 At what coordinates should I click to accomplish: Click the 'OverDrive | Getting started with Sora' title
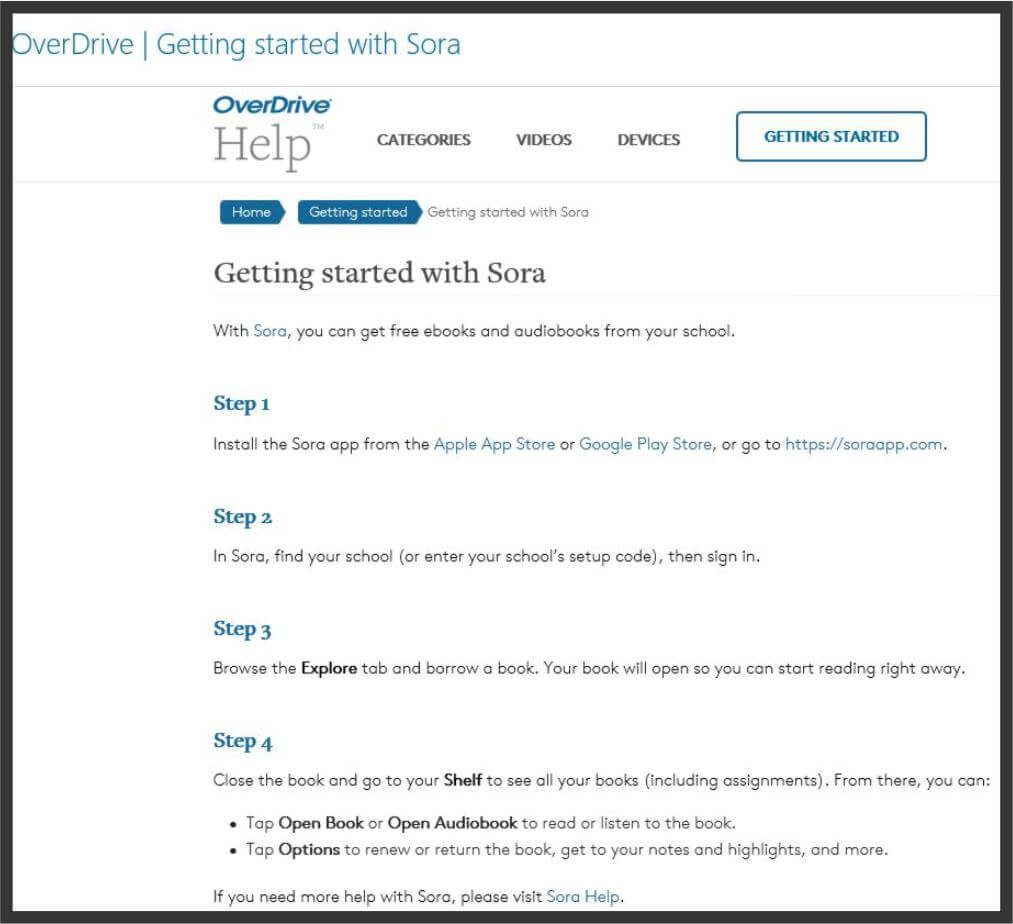point(236,45)
